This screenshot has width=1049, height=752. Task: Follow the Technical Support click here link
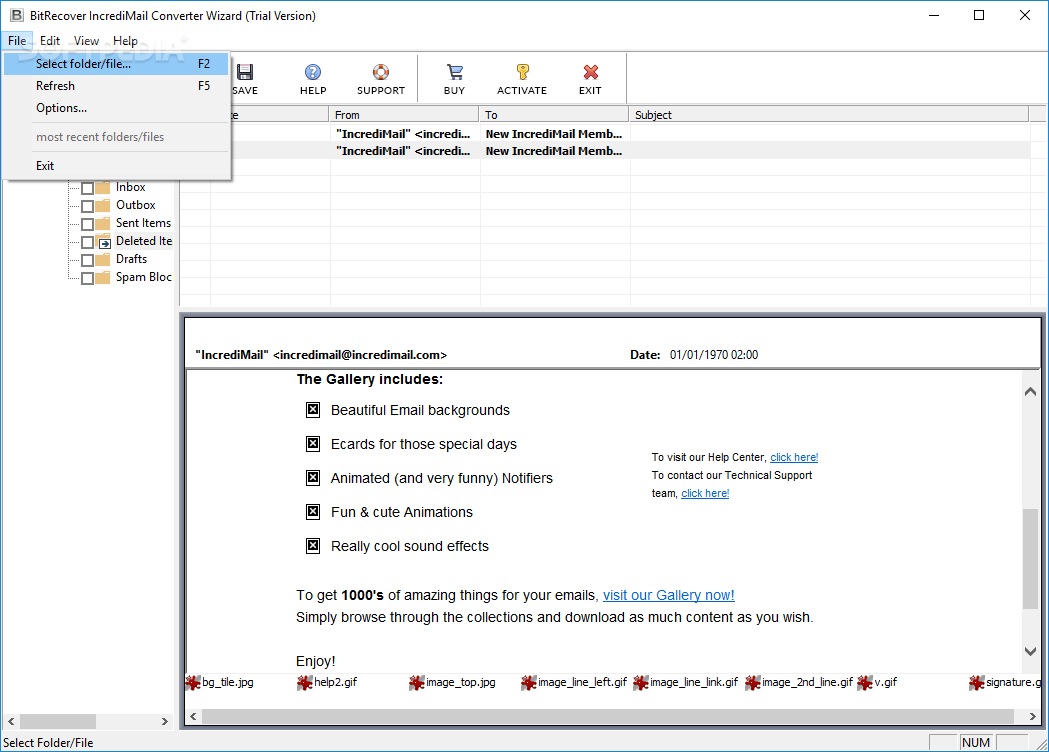coord(705,493)
